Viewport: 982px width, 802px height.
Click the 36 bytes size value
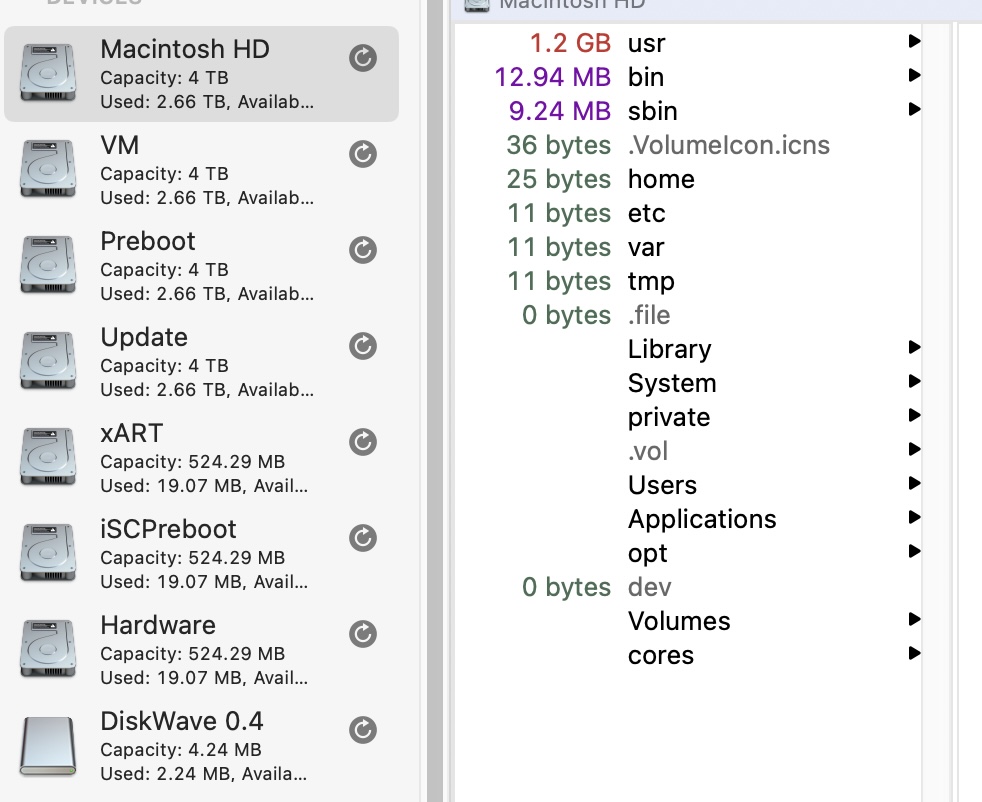click(559, 145)
